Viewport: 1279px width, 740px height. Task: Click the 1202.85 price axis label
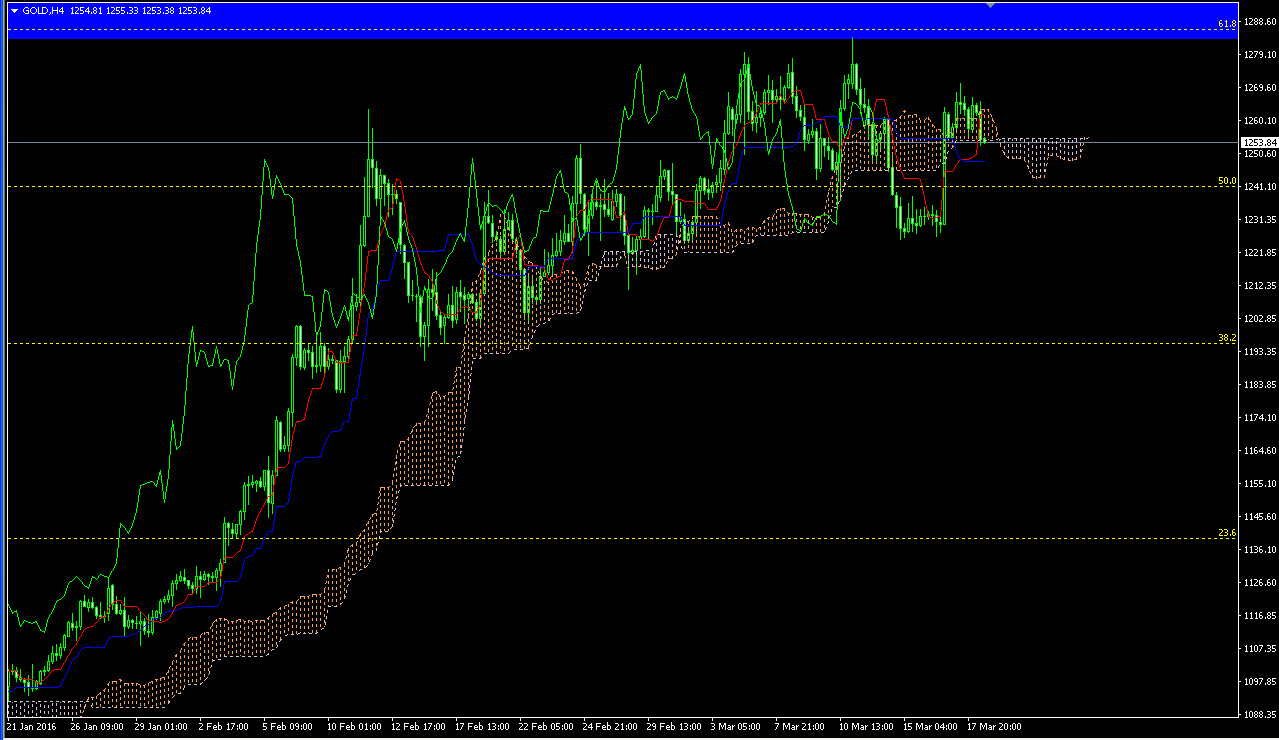pyautogui.click(x=1260, y=319)
